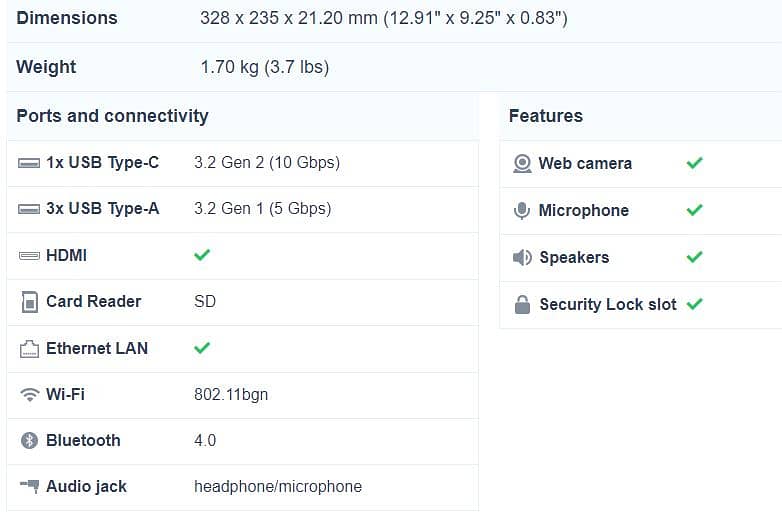Click the Card Reader icon
This screenshot has height=518, width=782.
tap(29, 302)
